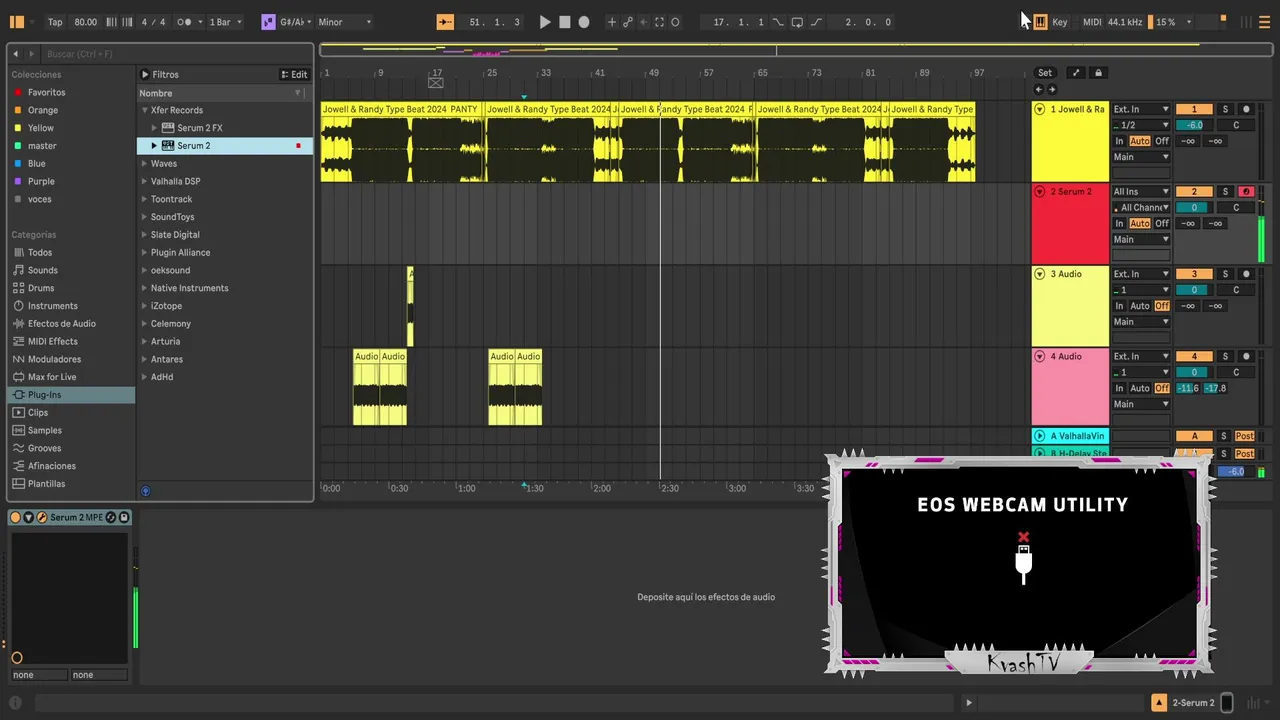Open the Drums category
The height and width of the screenshot is (720, 1280).
coord(41,288)
